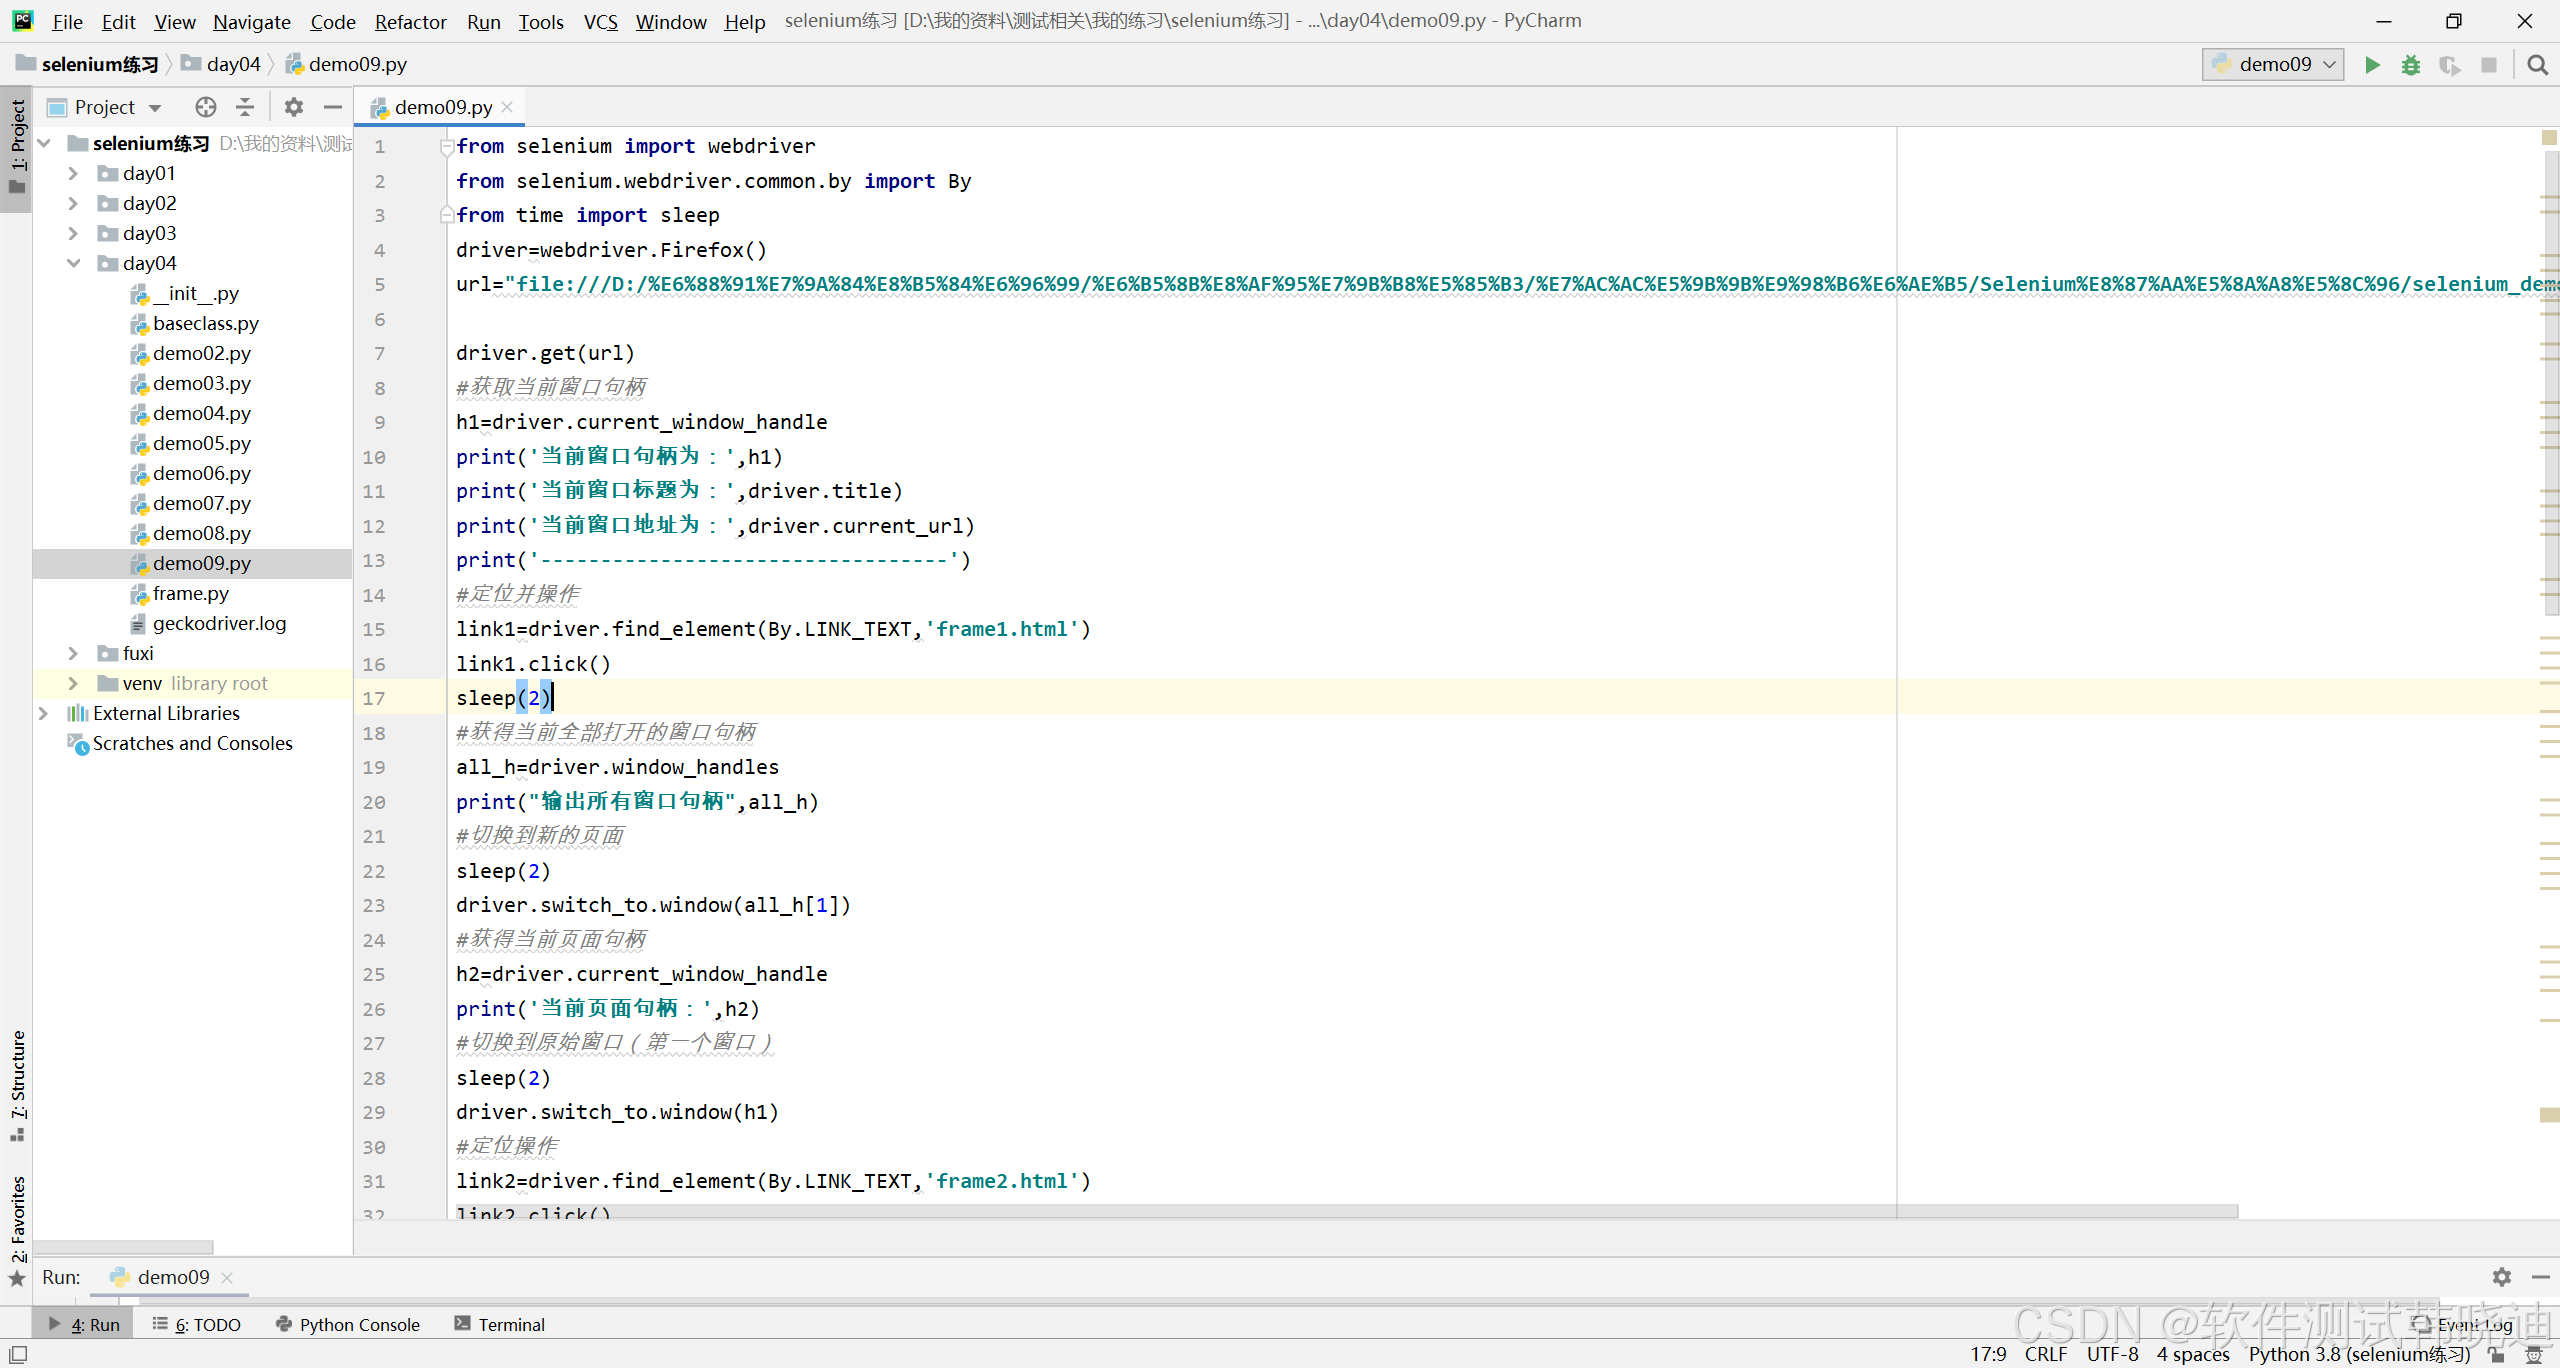Toggle tool window buttons icon in status bar corner
This screenshot has height=1368, width=2560.
[x=18, y=1354]
